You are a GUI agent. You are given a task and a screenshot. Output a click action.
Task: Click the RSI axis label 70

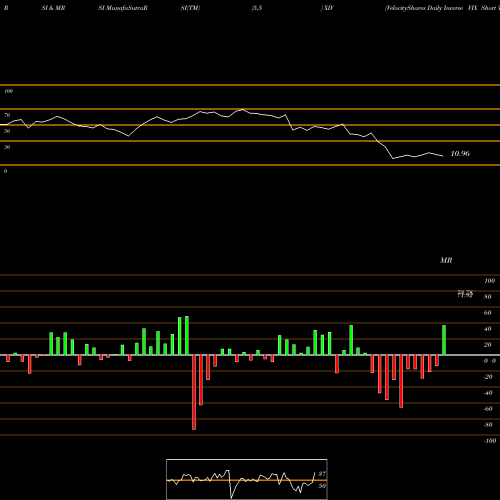point(7,115)
